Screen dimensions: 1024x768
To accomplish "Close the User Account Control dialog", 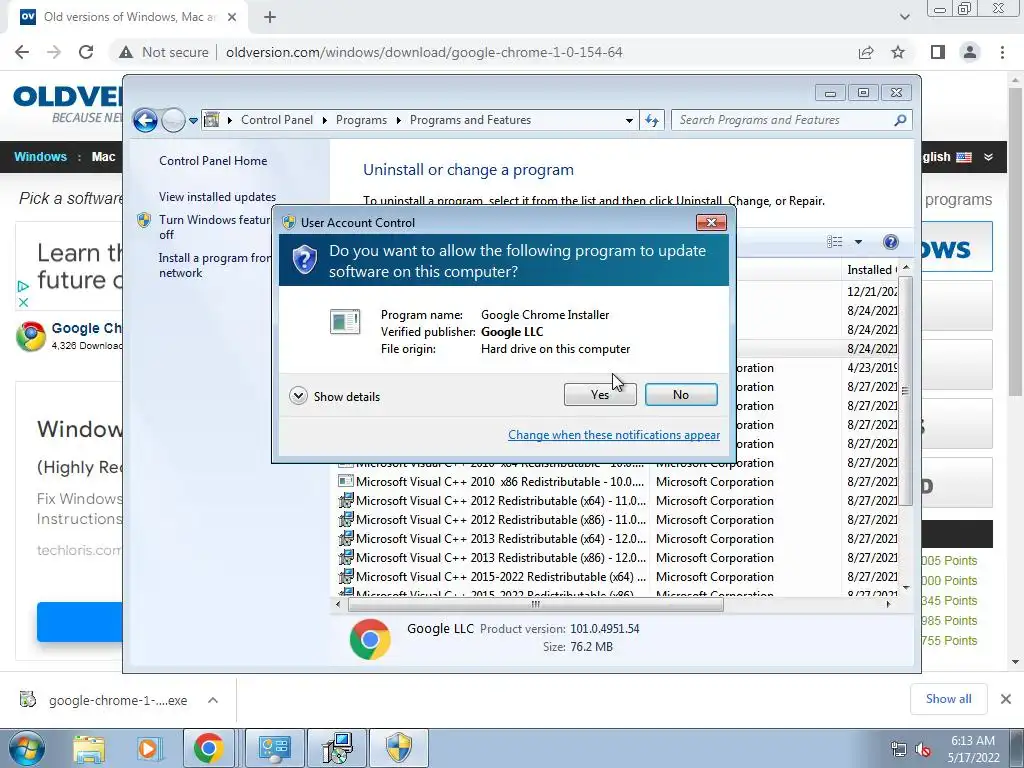I will [x=711, y=223].
